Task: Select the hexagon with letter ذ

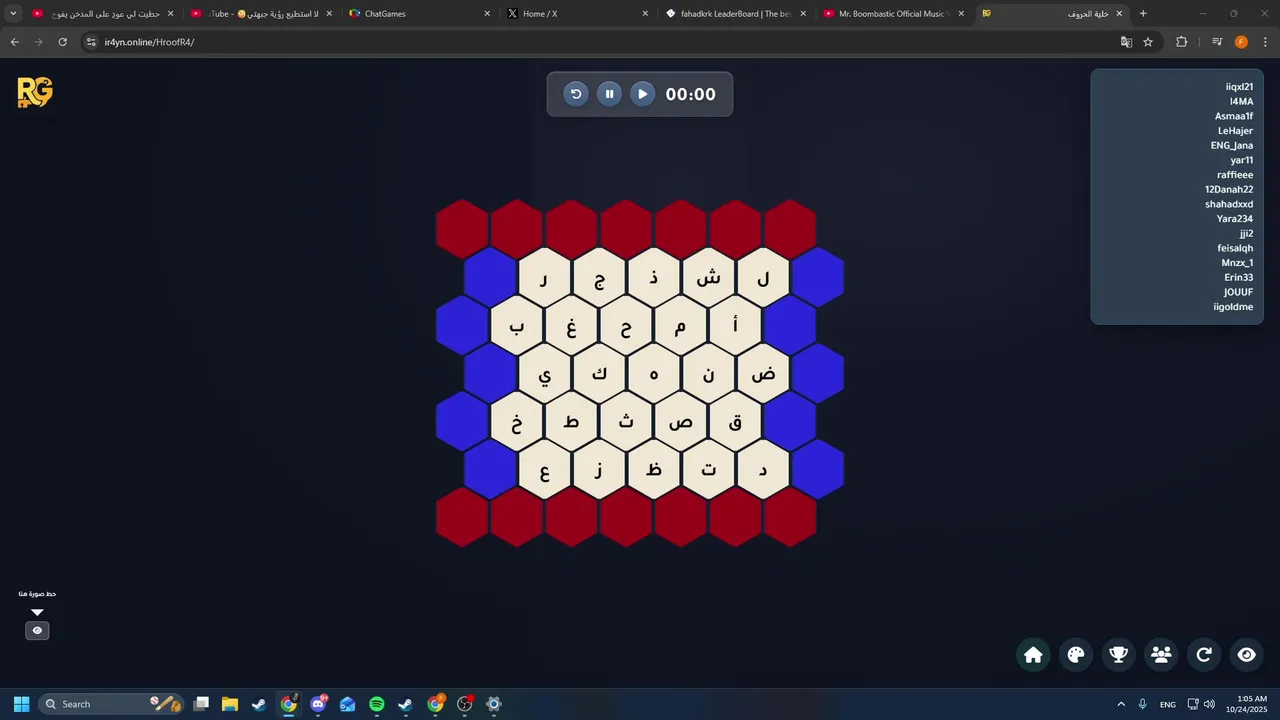Action: coord(654,278)
